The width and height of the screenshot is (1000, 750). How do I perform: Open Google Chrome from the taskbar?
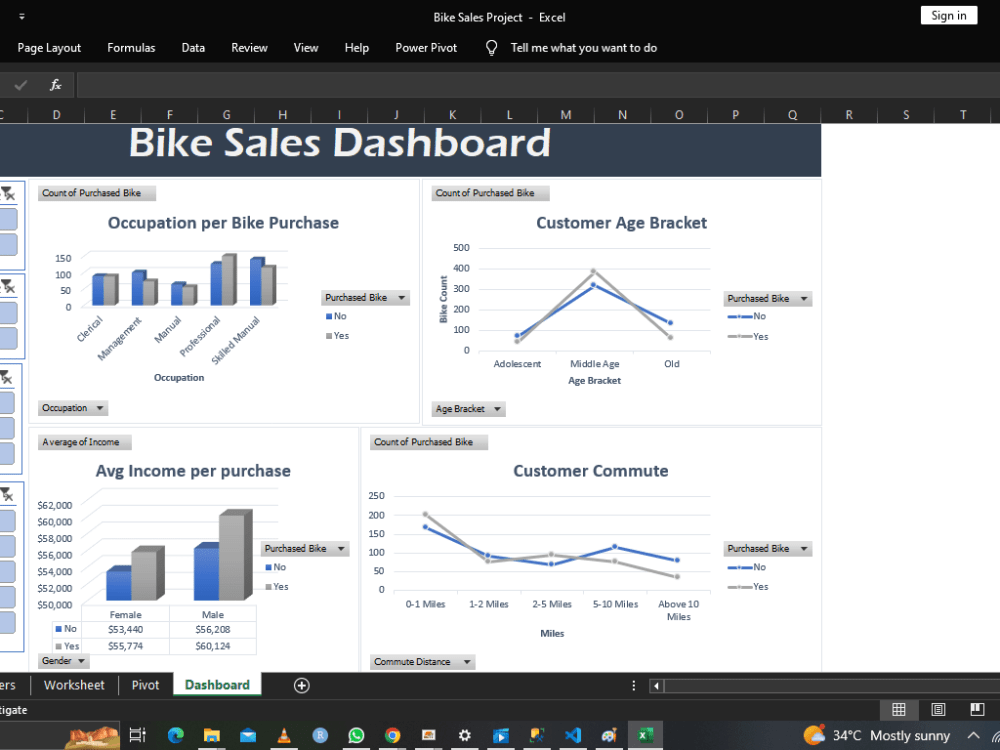pyautogui.click(x=392, y=735)
